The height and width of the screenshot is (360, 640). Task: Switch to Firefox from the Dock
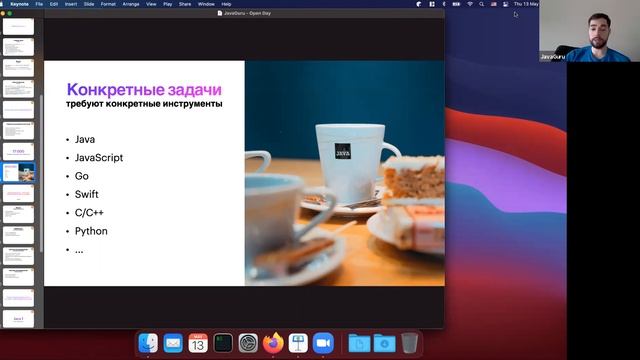point(273,343)
